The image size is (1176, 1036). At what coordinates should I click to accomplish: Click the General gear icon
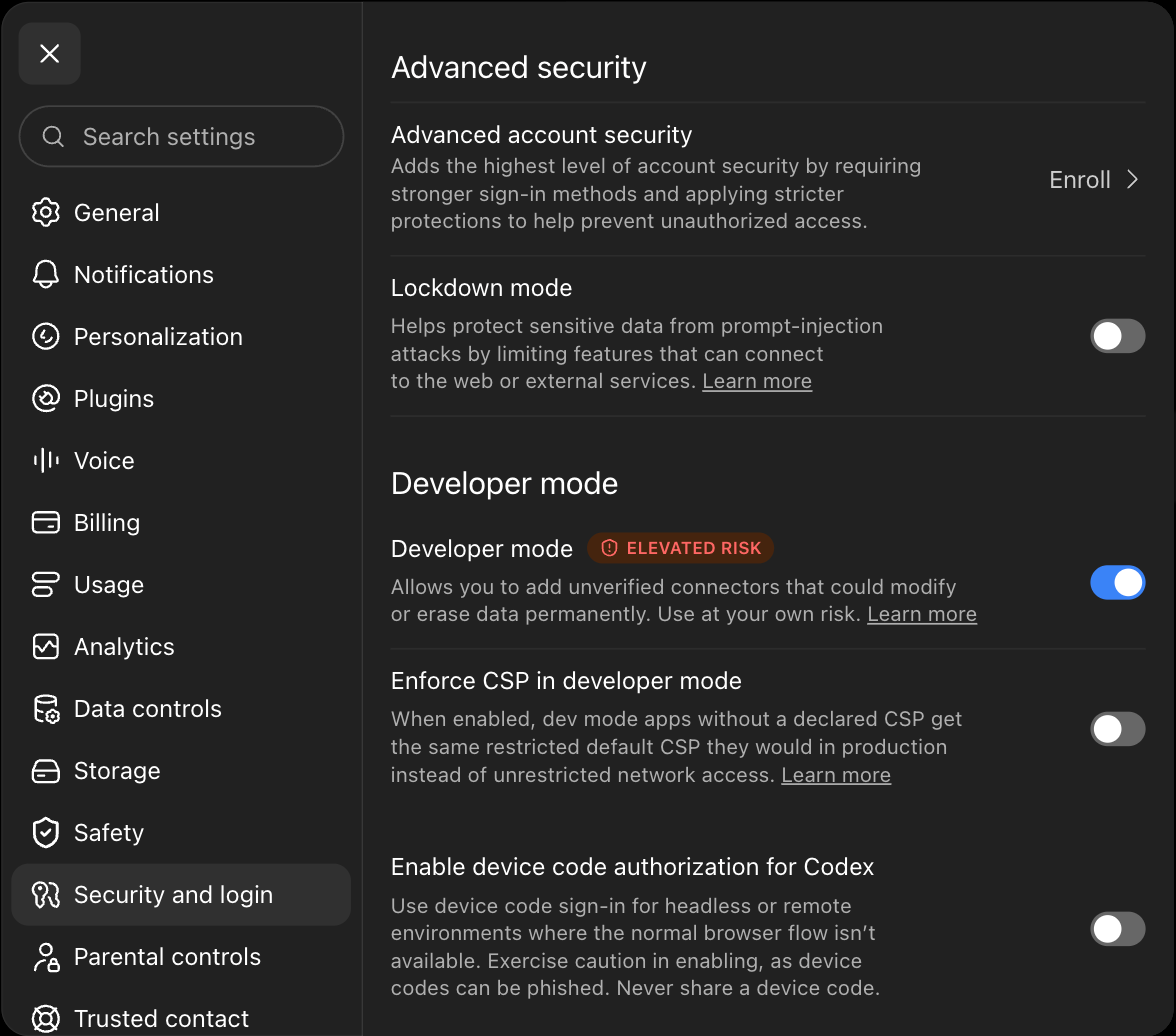[46, 212]
